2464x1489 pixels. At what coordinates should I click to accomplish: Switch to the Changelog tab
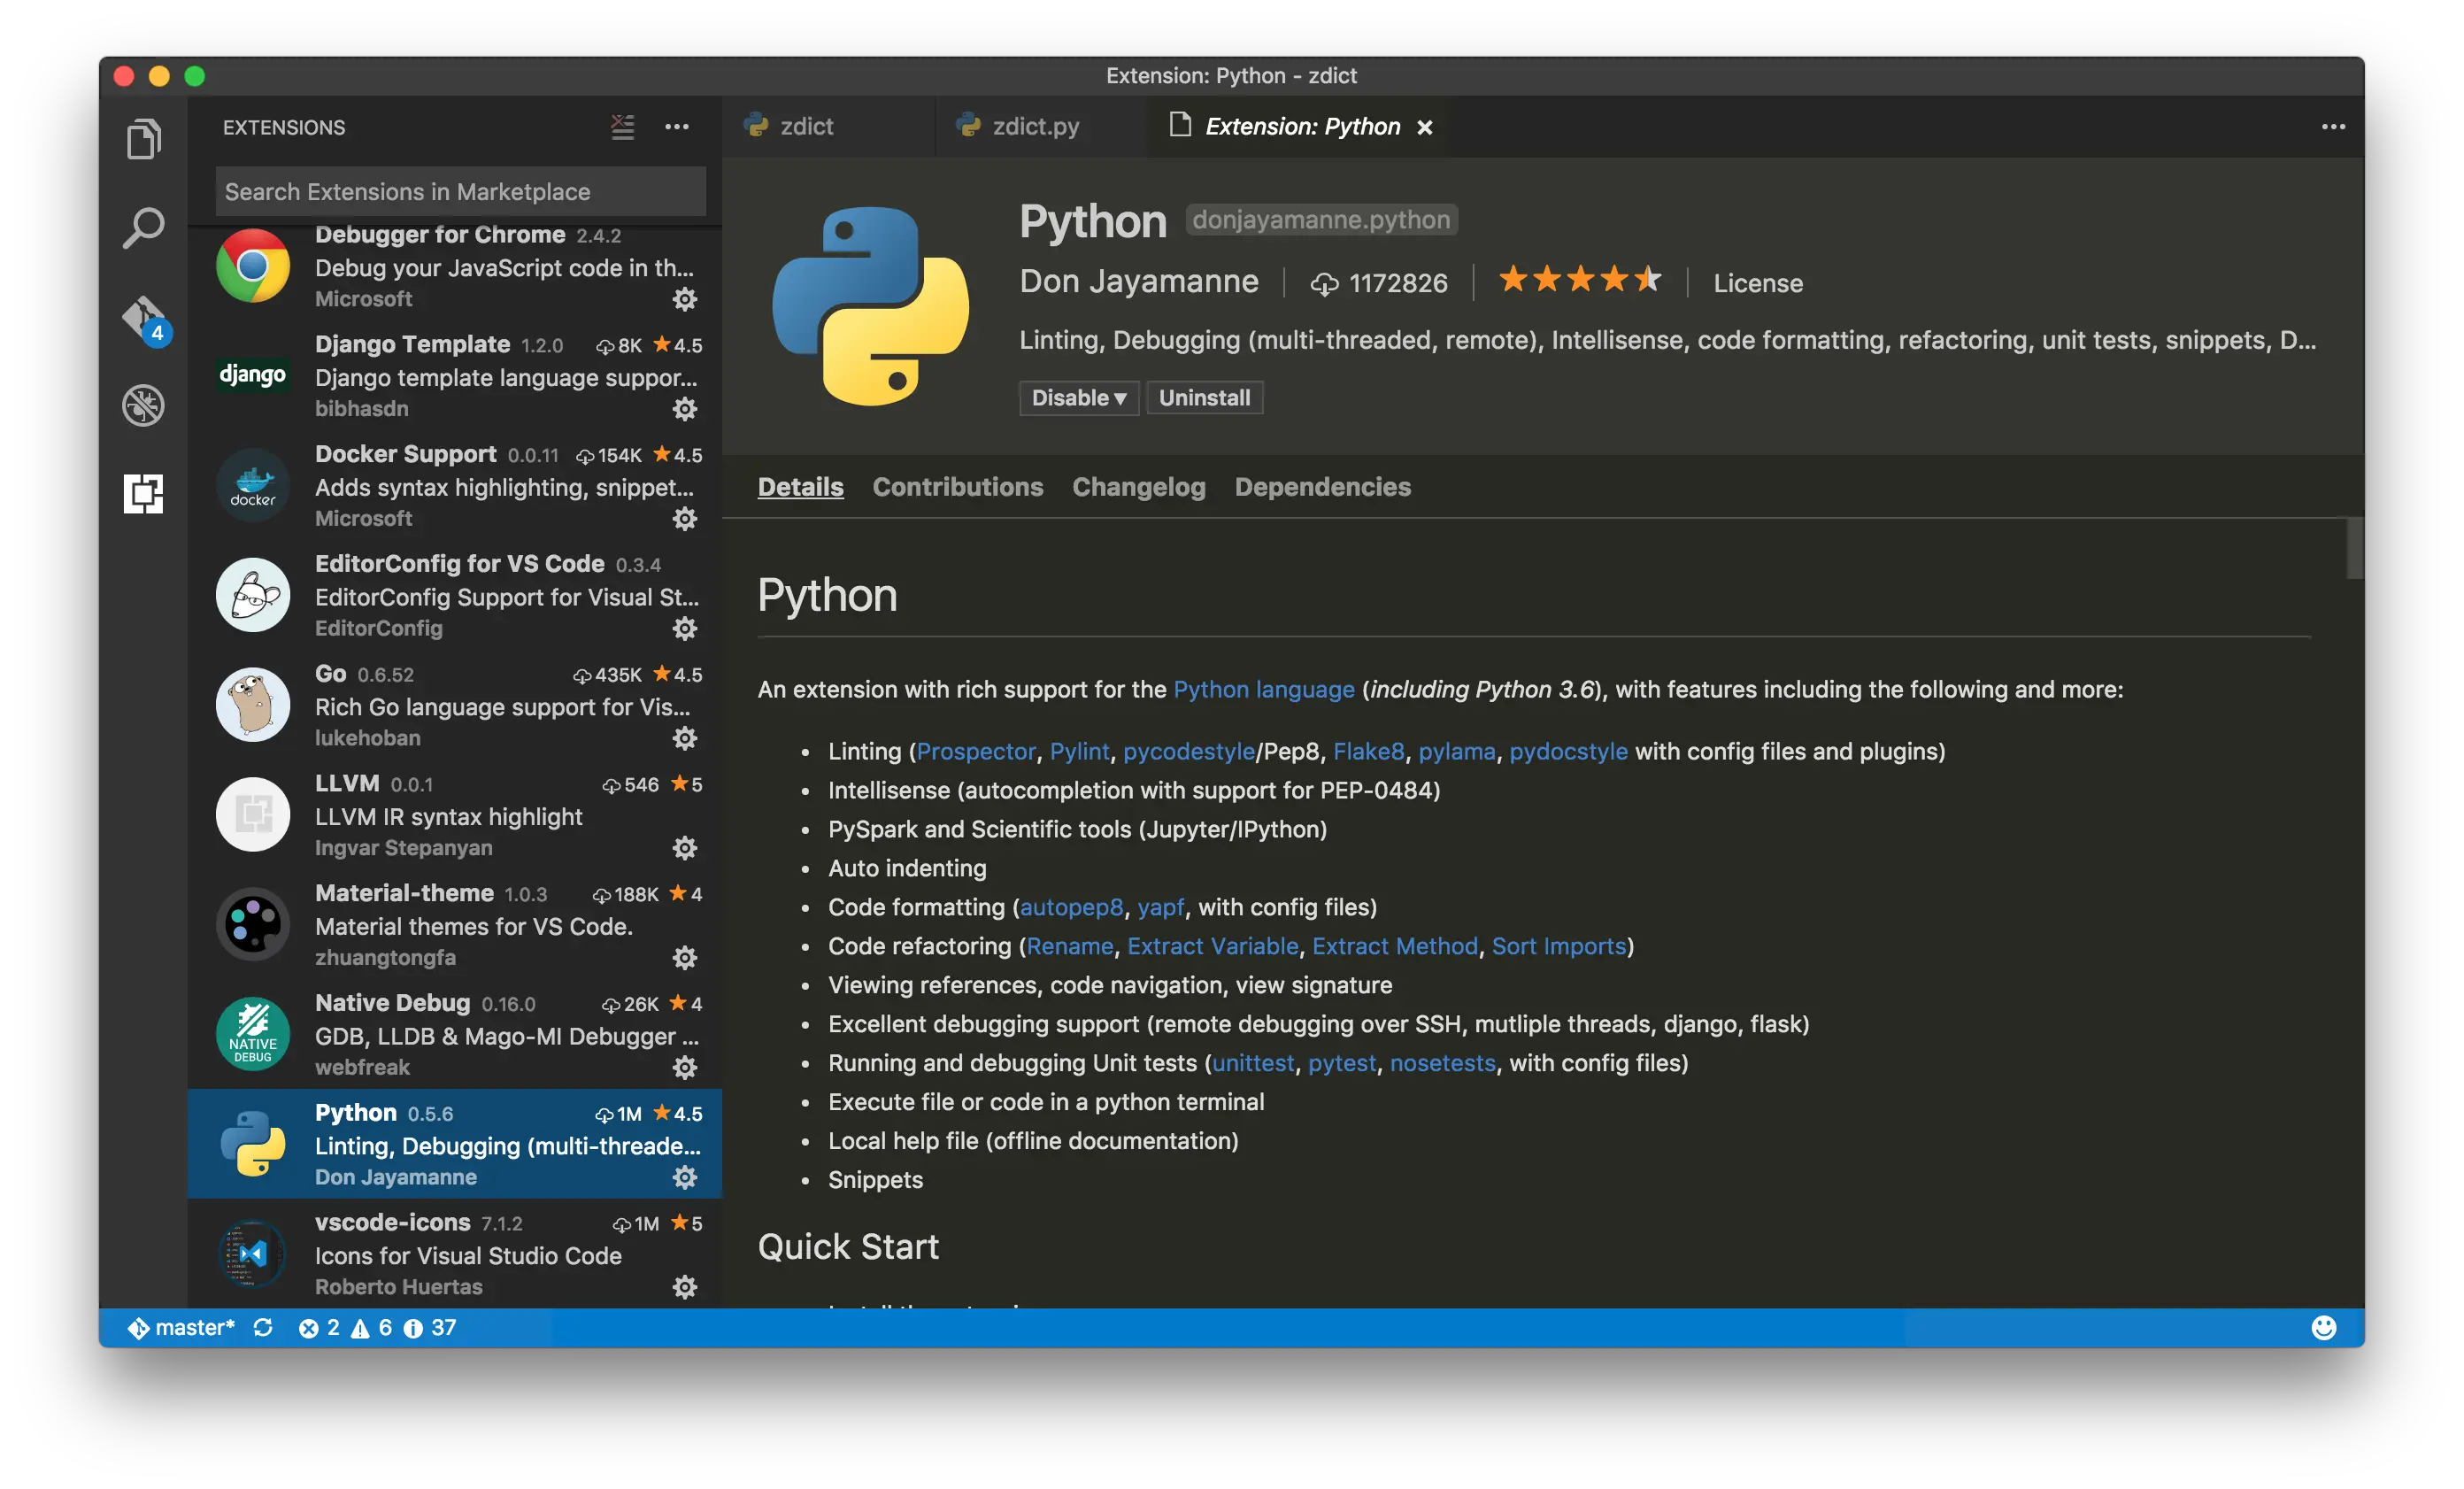click(x=1138, y=487)
